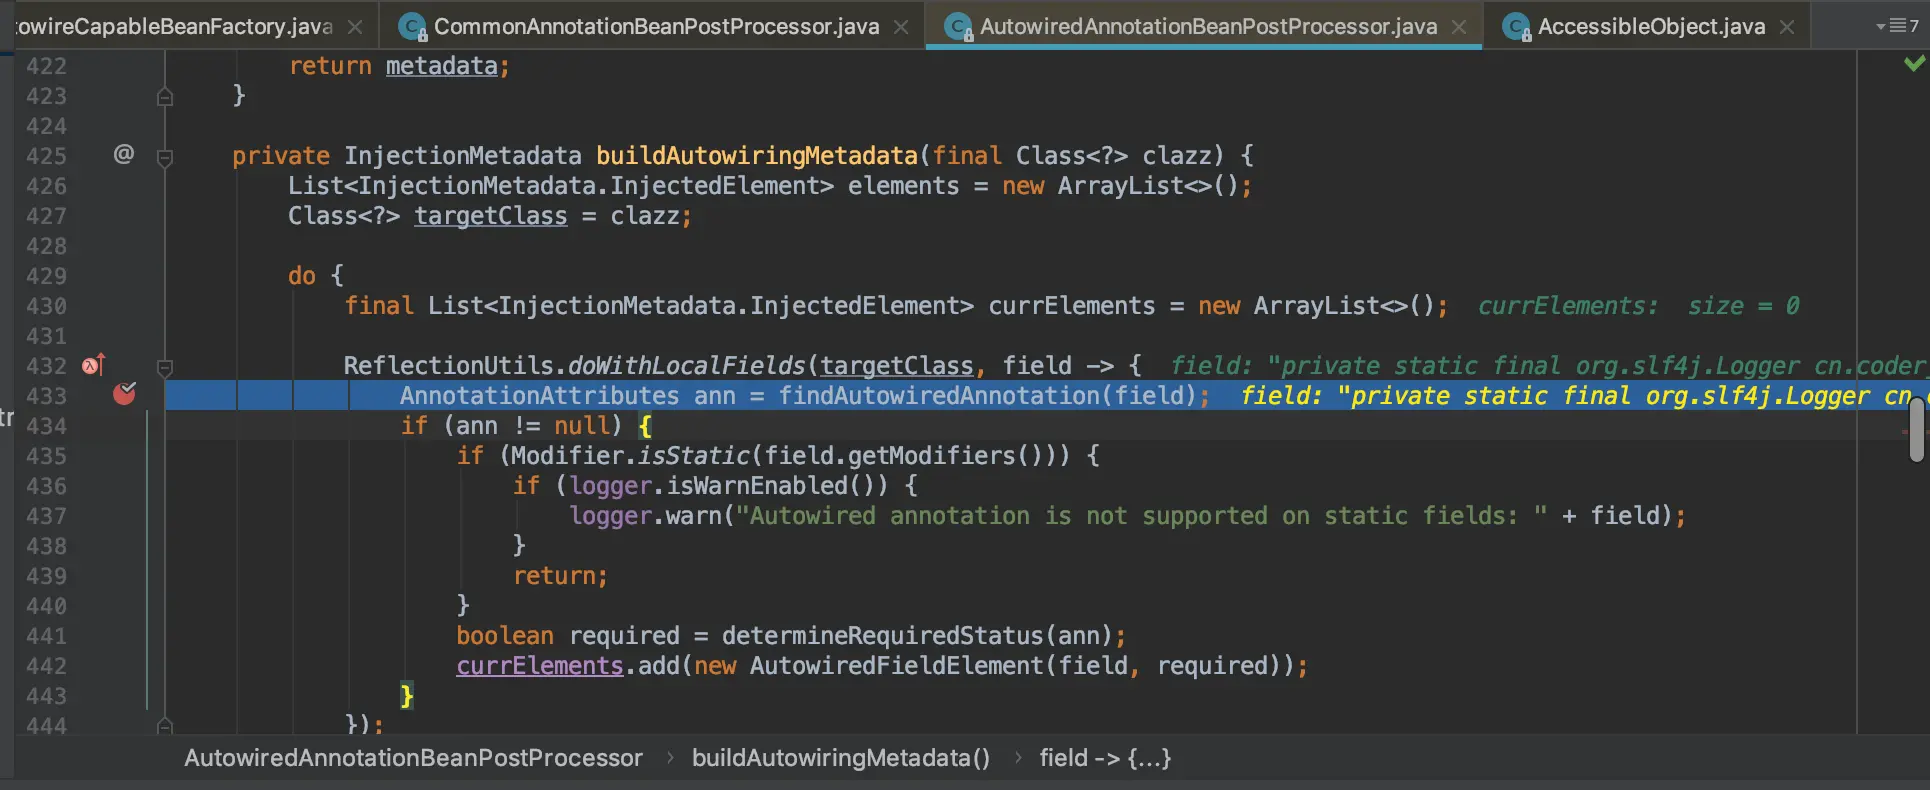Click the isStatic method call on line 435
Viewport: 1930px width, 790px height.
point(693,456)
